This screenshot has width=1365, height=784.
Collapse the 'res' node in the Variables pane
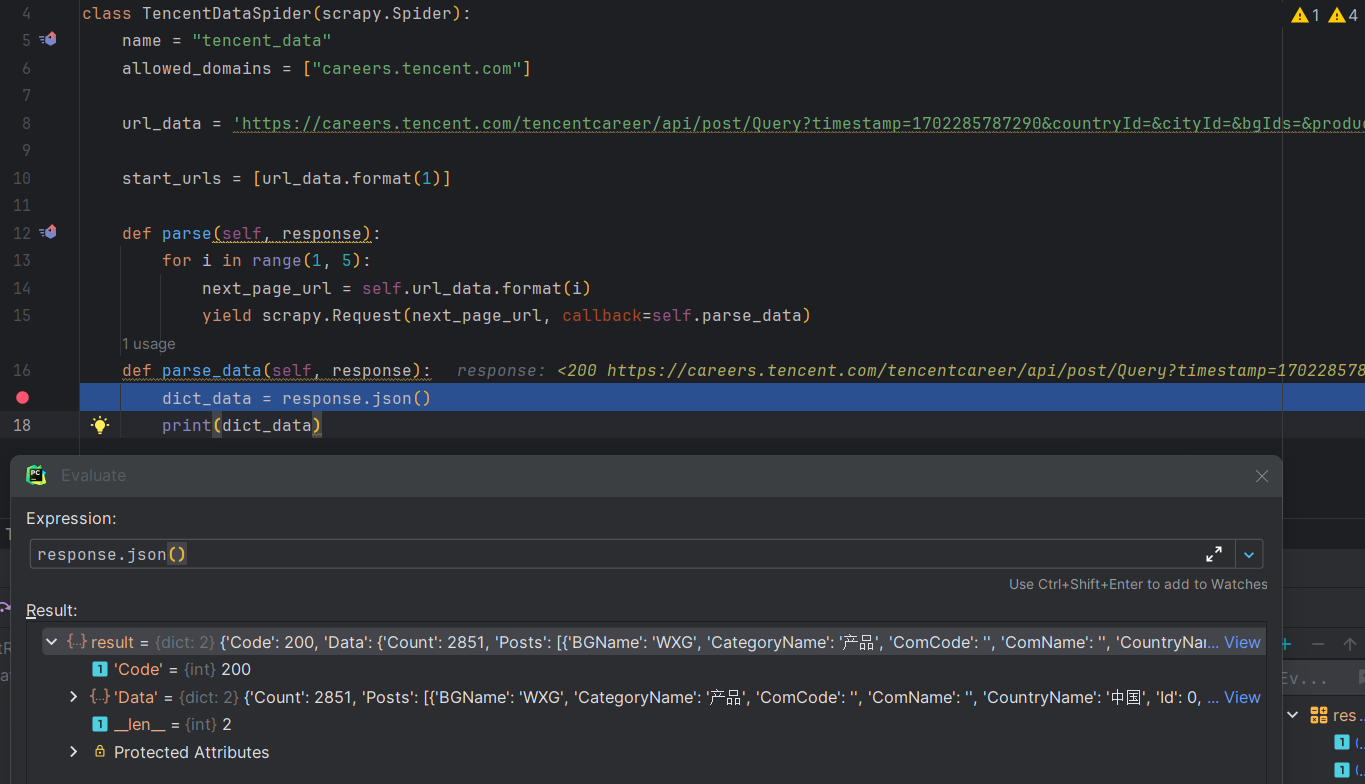(1293, 715)
